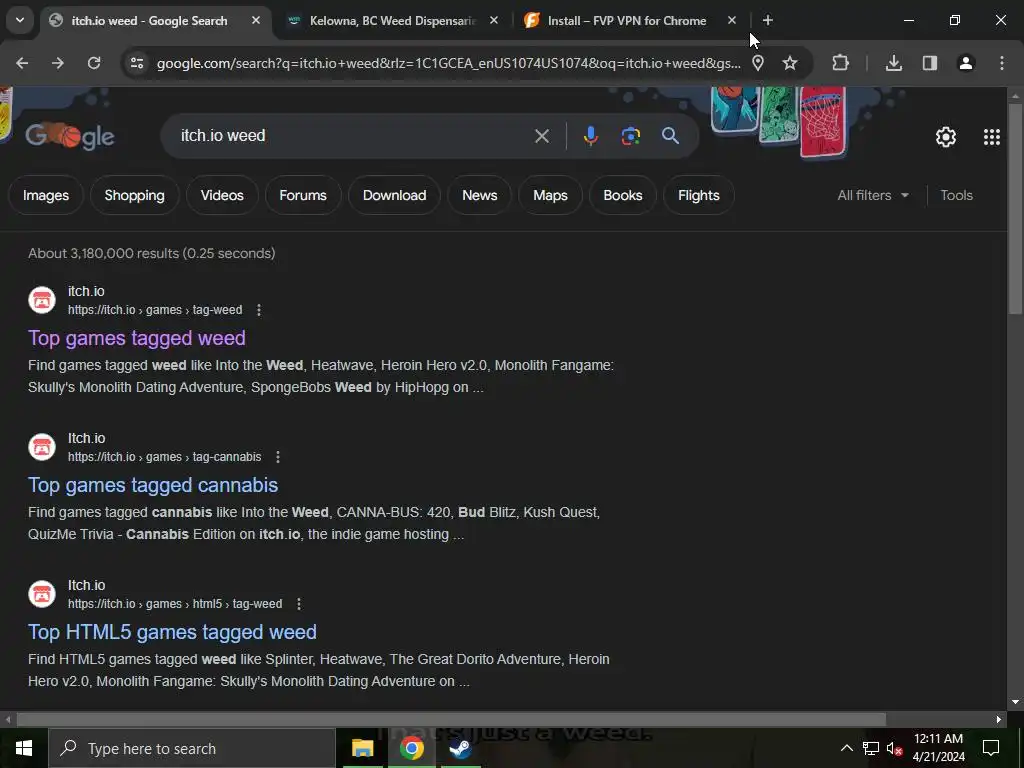Bookmark this page with the star

(790, 63)
